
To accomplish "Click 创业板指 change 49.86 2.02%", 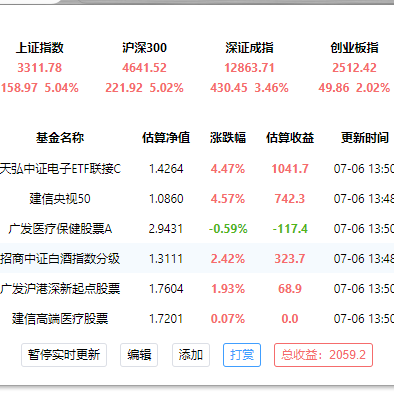I will [x=354, y=88].
